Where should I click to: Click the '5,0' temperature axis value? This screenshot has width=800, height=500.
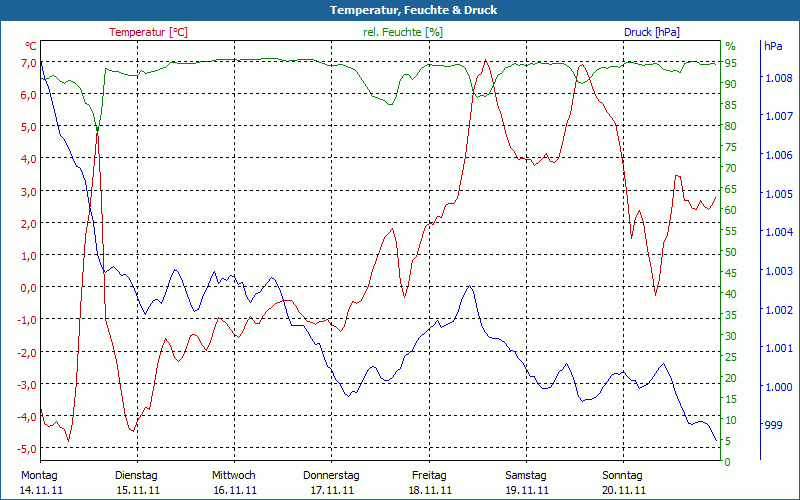click(28, 127)
